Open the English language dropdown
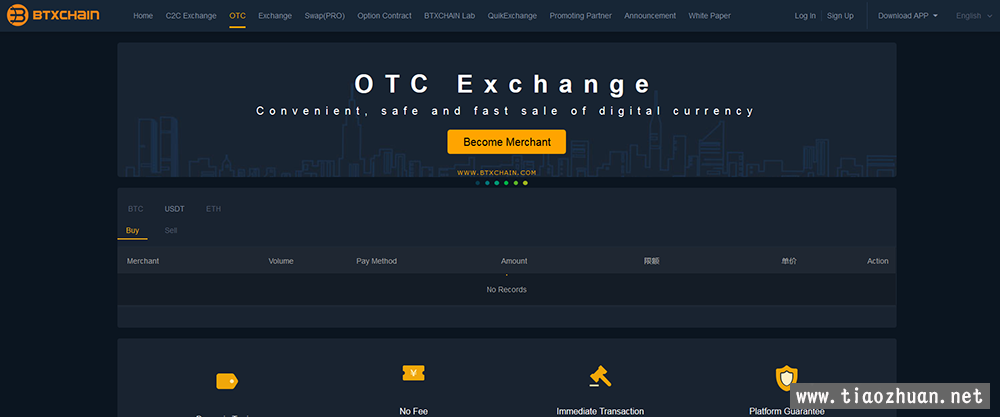The width and height of the screenshot is (1000, 417). click(x=974, y=16)
